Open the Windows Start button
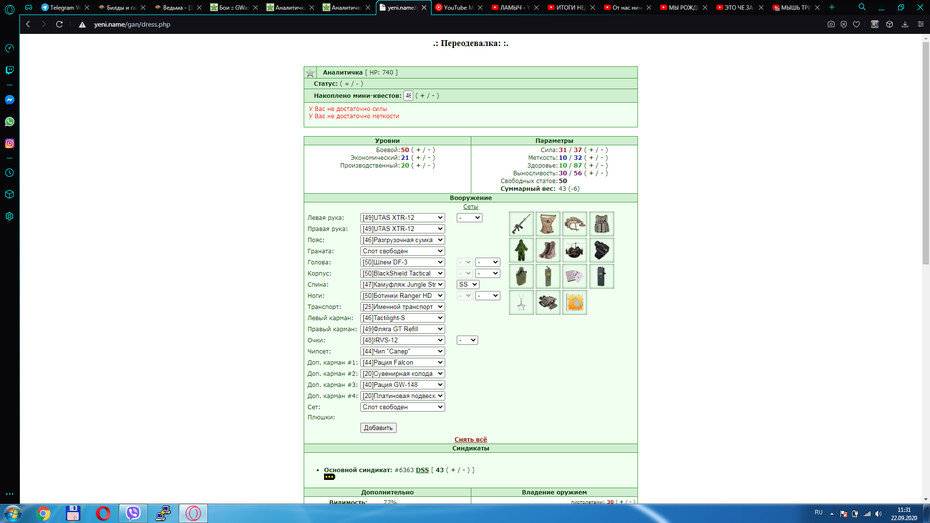Image resolution: width=930 pixels, height=523 pixels. click(x=12, y=513)
